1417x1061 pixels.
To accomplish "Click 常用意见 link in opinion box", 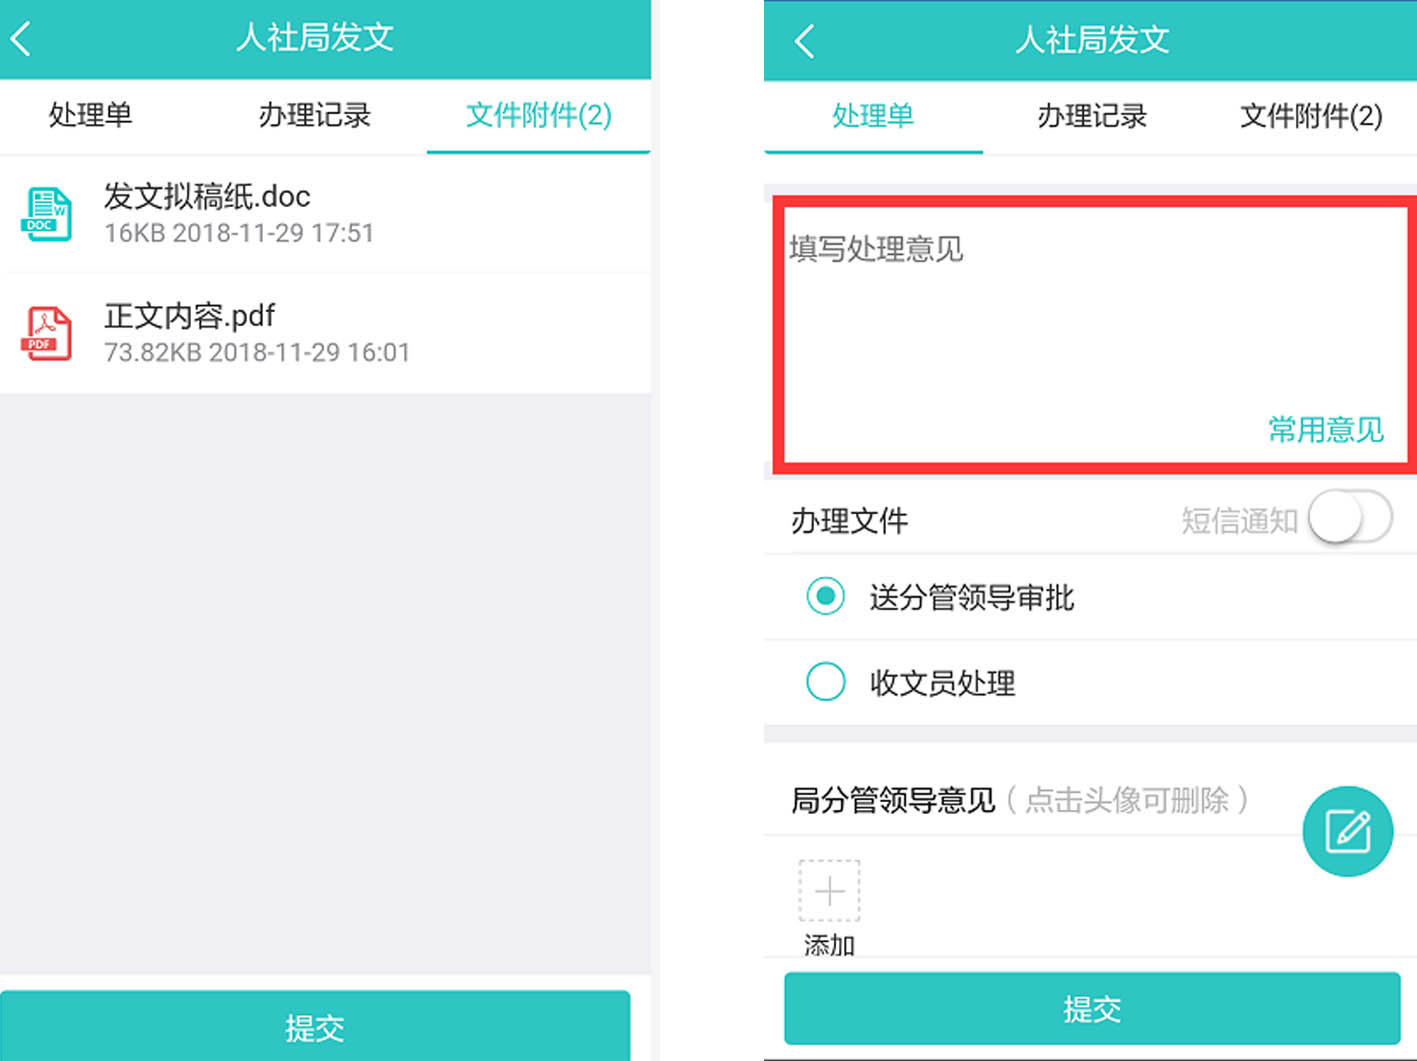I will (x=1325, y=430).
